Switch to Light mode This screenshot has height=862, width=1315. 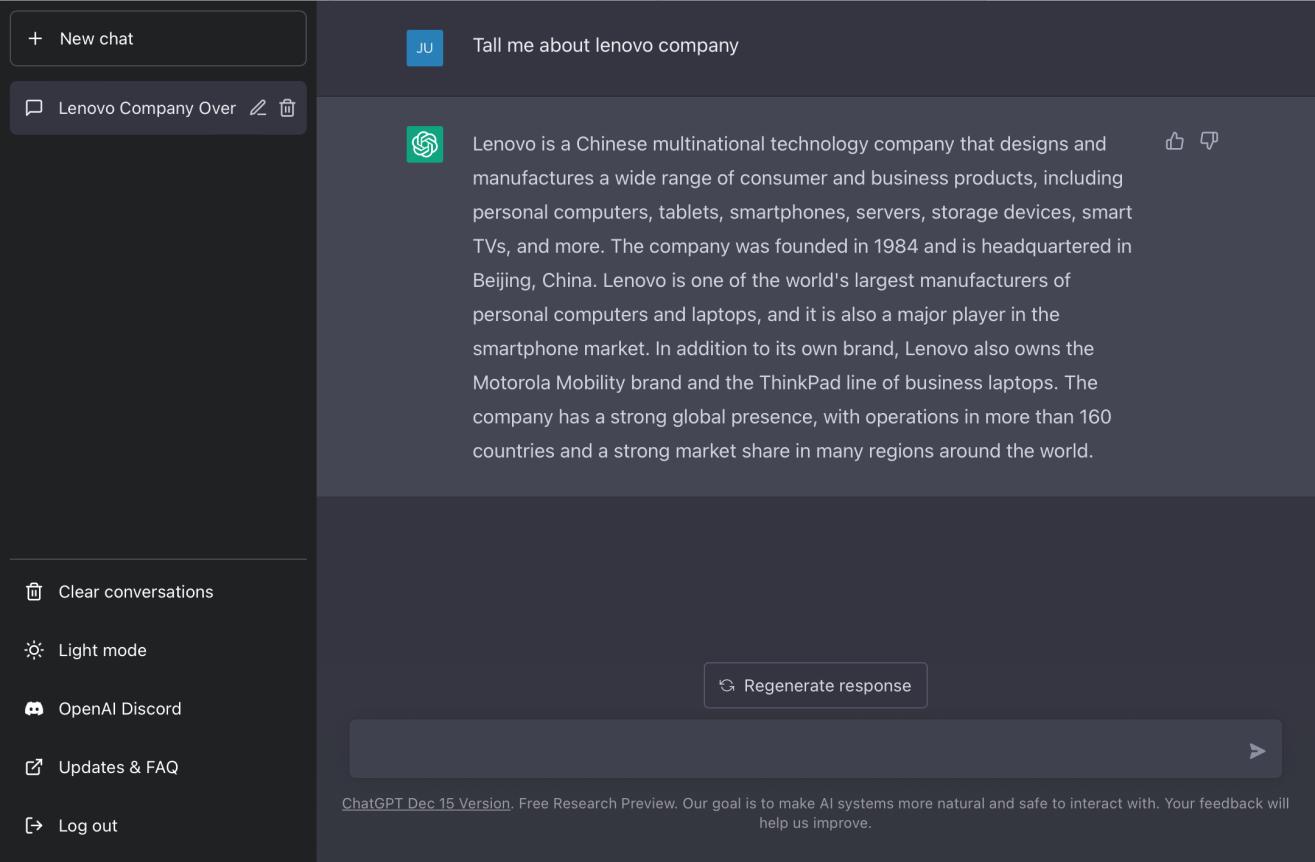point(102,650)
